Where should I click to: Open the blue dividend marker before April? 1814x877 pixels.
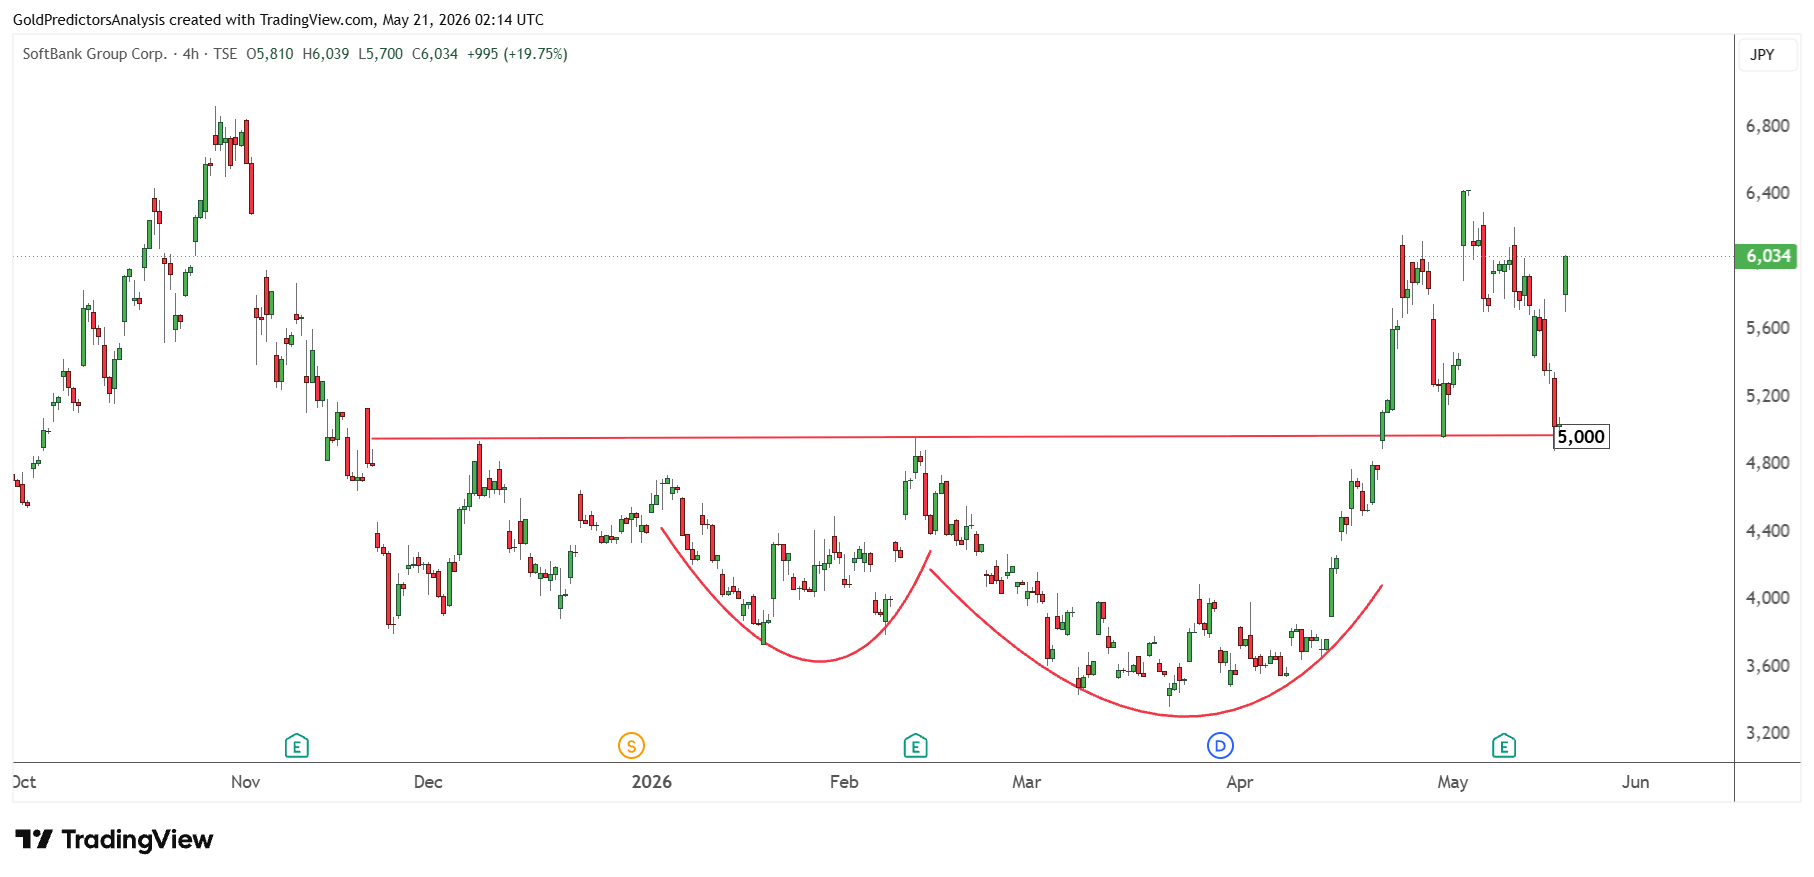pyautogui.click(x=1220, y=746)
